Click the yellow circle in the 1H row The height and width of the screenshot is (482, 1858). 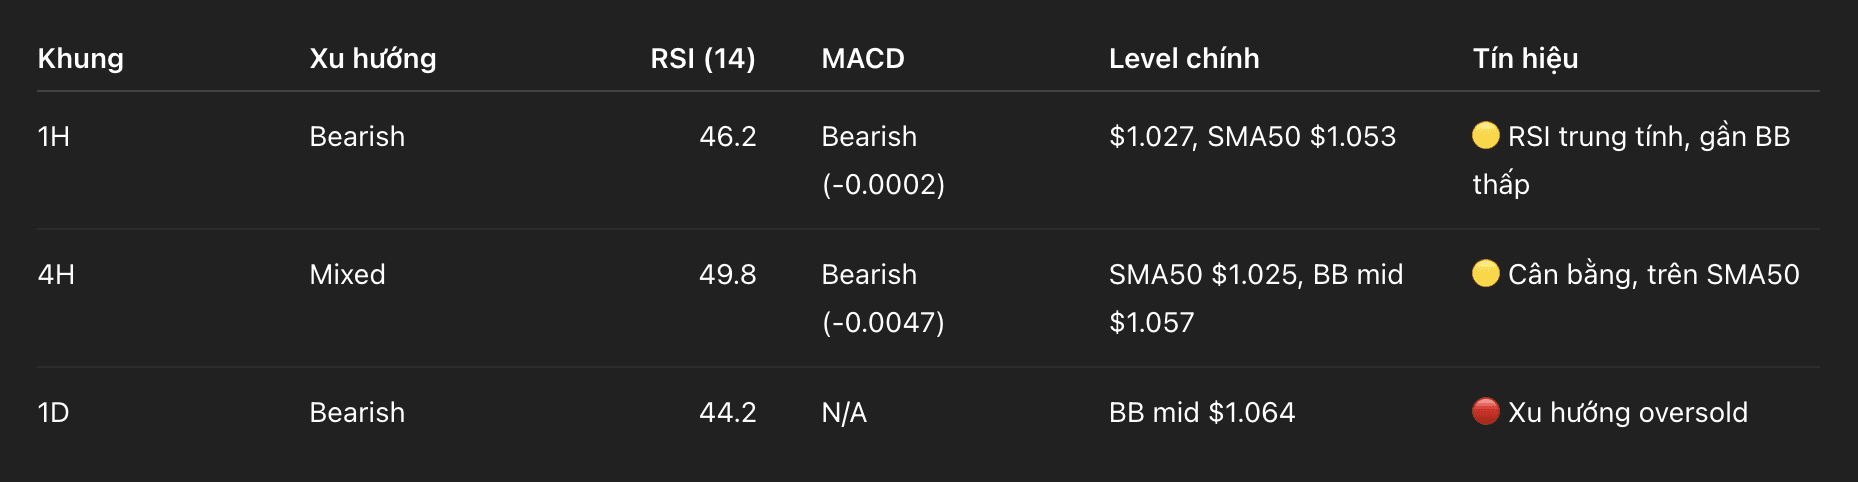[x=1486, y=135]
